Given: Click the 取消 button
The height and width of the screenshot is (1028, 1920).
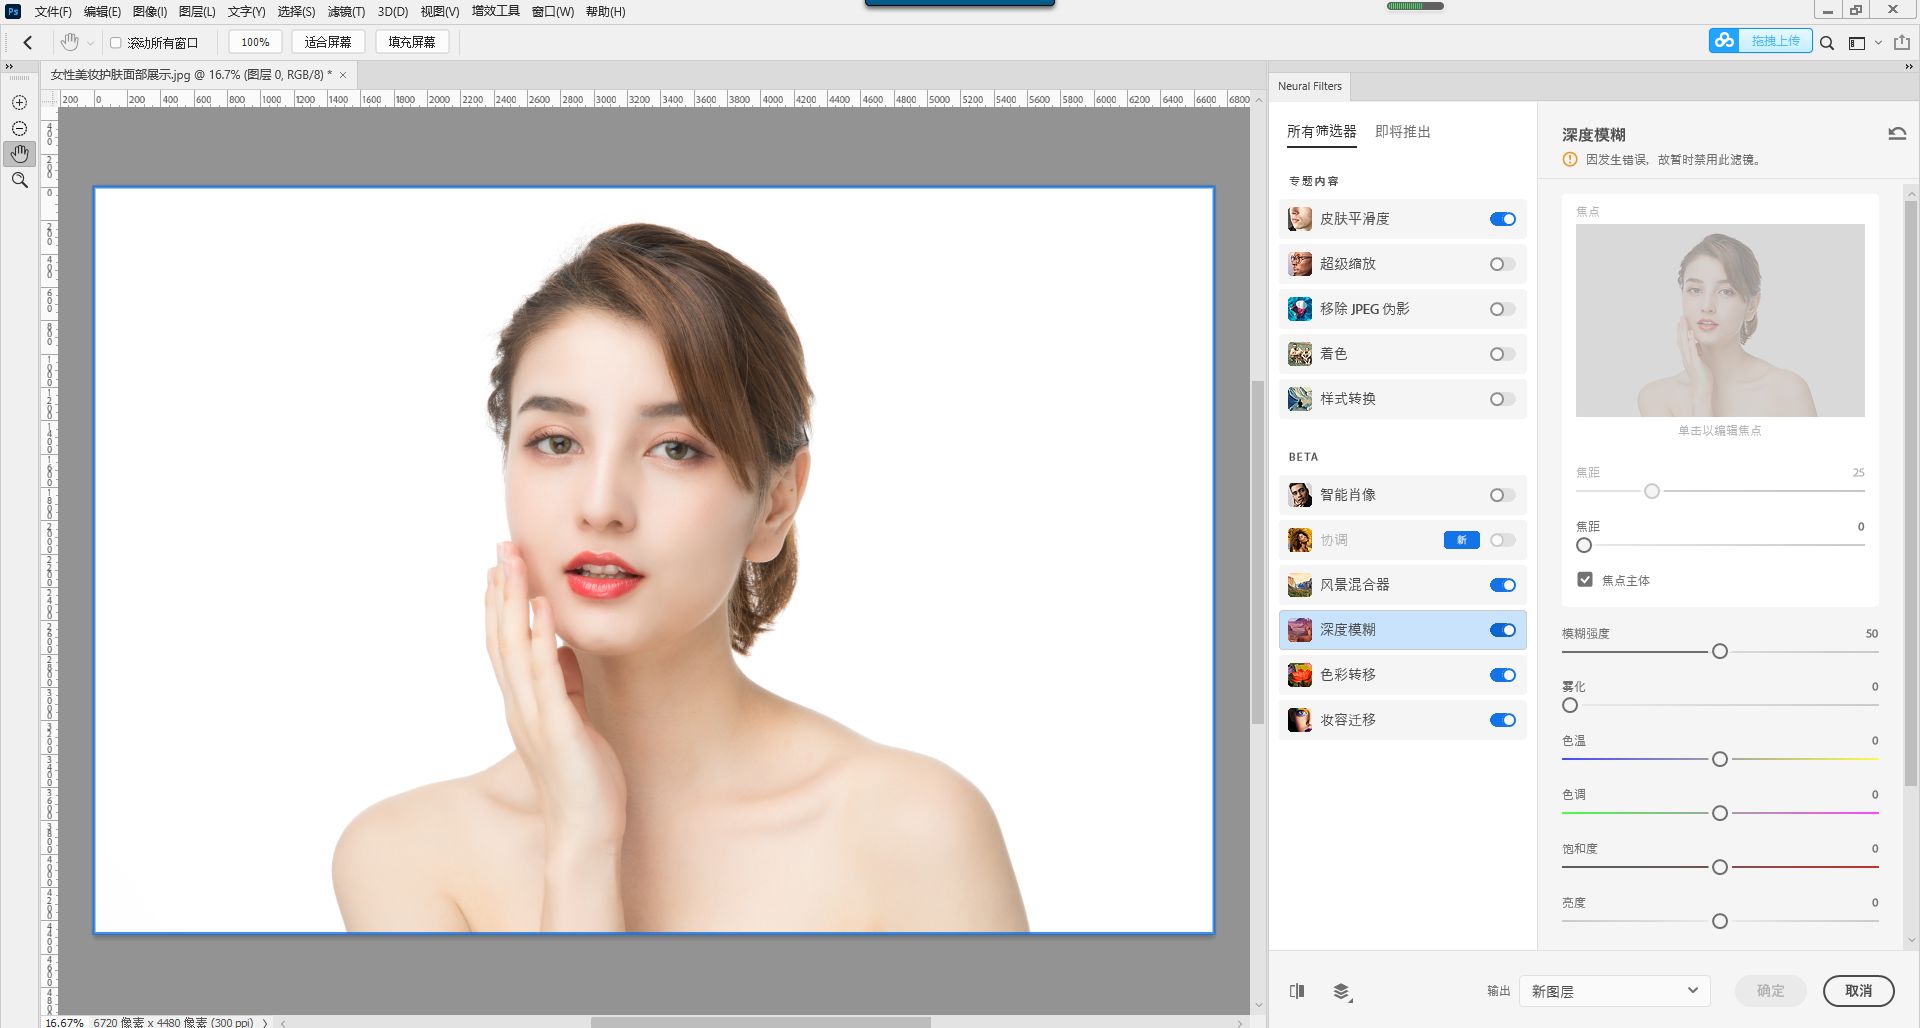Looking at the screenshot, I should coord(1858,991).
